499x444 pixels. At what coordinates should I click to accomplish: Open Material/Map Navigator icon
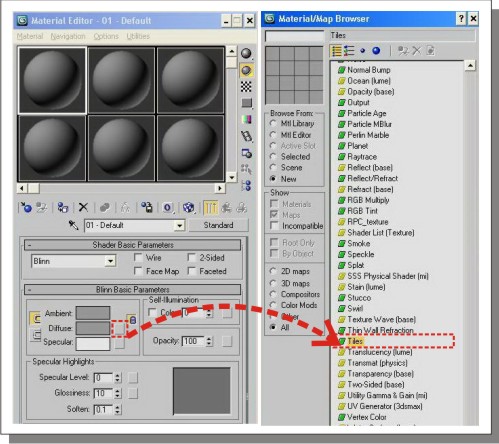tap(246, 185)
